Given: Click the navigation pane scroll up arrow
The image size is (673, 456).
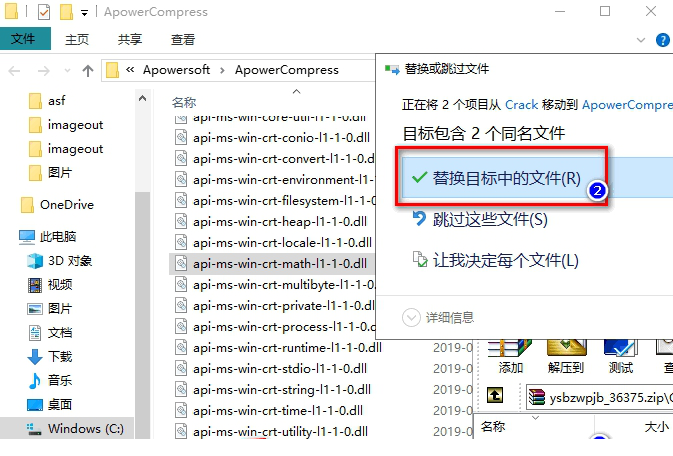Looking at the screenshot, I should (142, 98).
